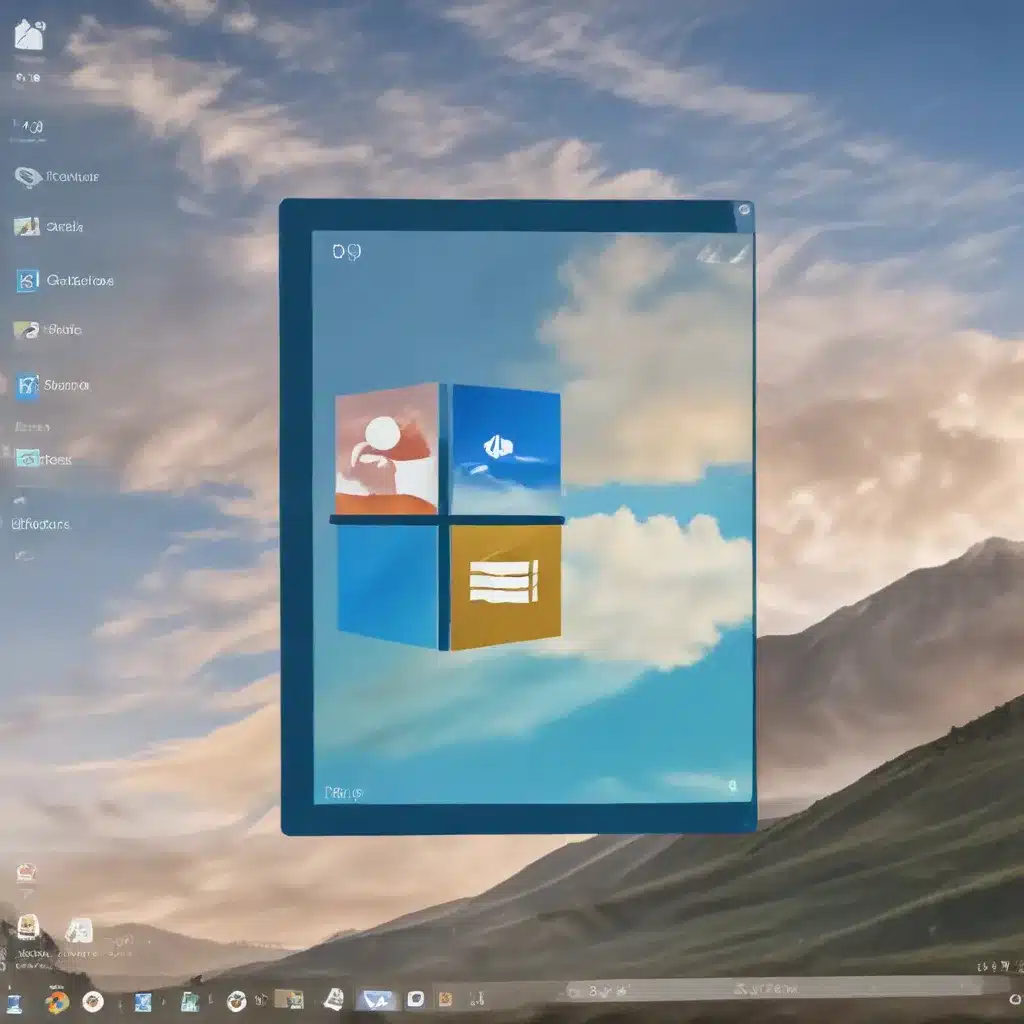Open the blue square 'KS' desktop shortcut
This screenshot has height=1024, width=1024.
[27, 281]
